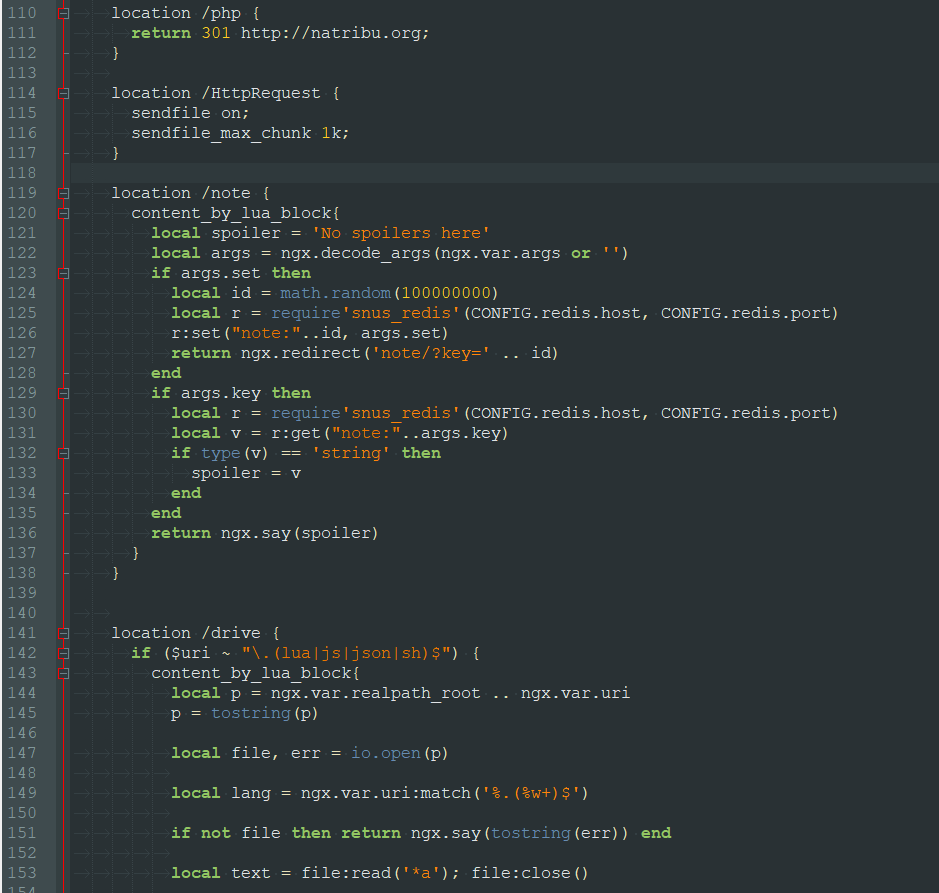Collapse the fold at line 142 if ($uri
939x893 pixels.
pyautogui.click(x=63, y=653)
